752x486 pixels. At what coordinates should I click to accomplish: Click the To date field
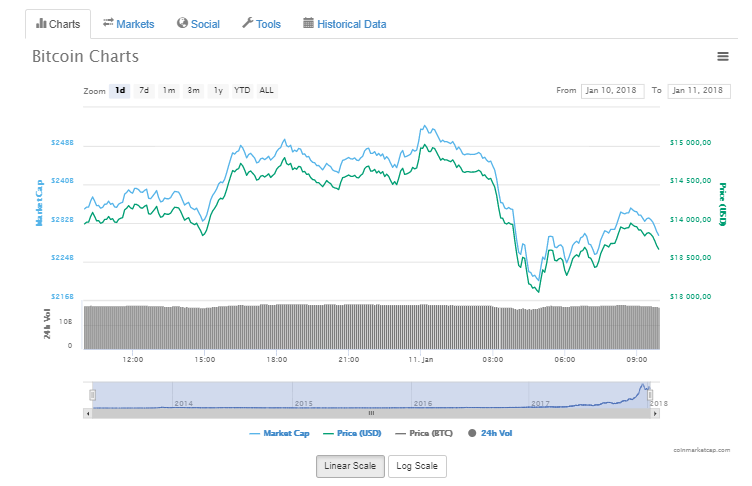(x=699, y=91)
